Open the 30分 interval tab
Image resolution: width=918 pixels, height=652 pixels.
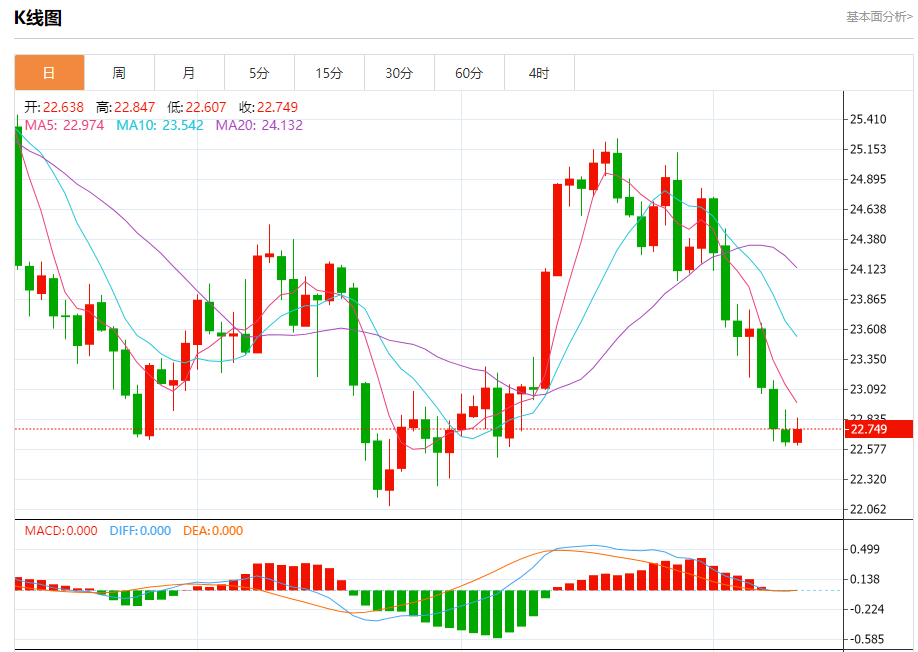[x=399, y=73]
